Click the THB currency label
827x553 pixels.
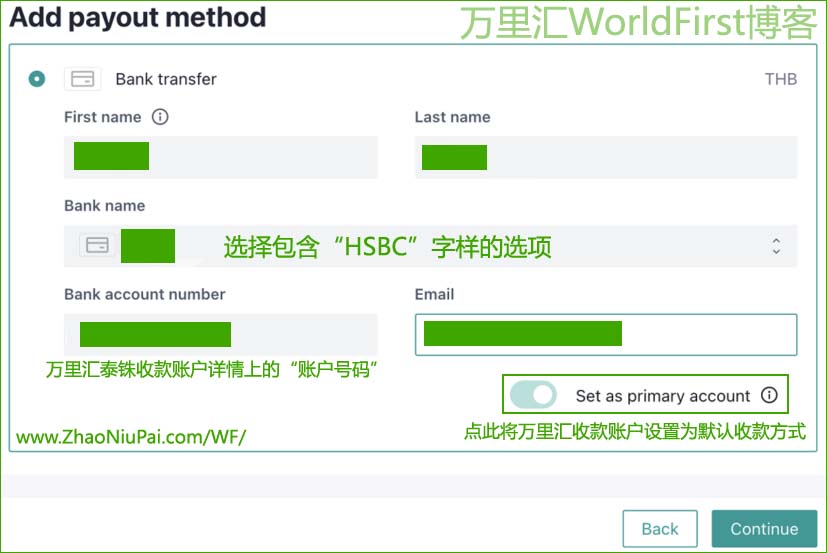[x=781, y=79]
